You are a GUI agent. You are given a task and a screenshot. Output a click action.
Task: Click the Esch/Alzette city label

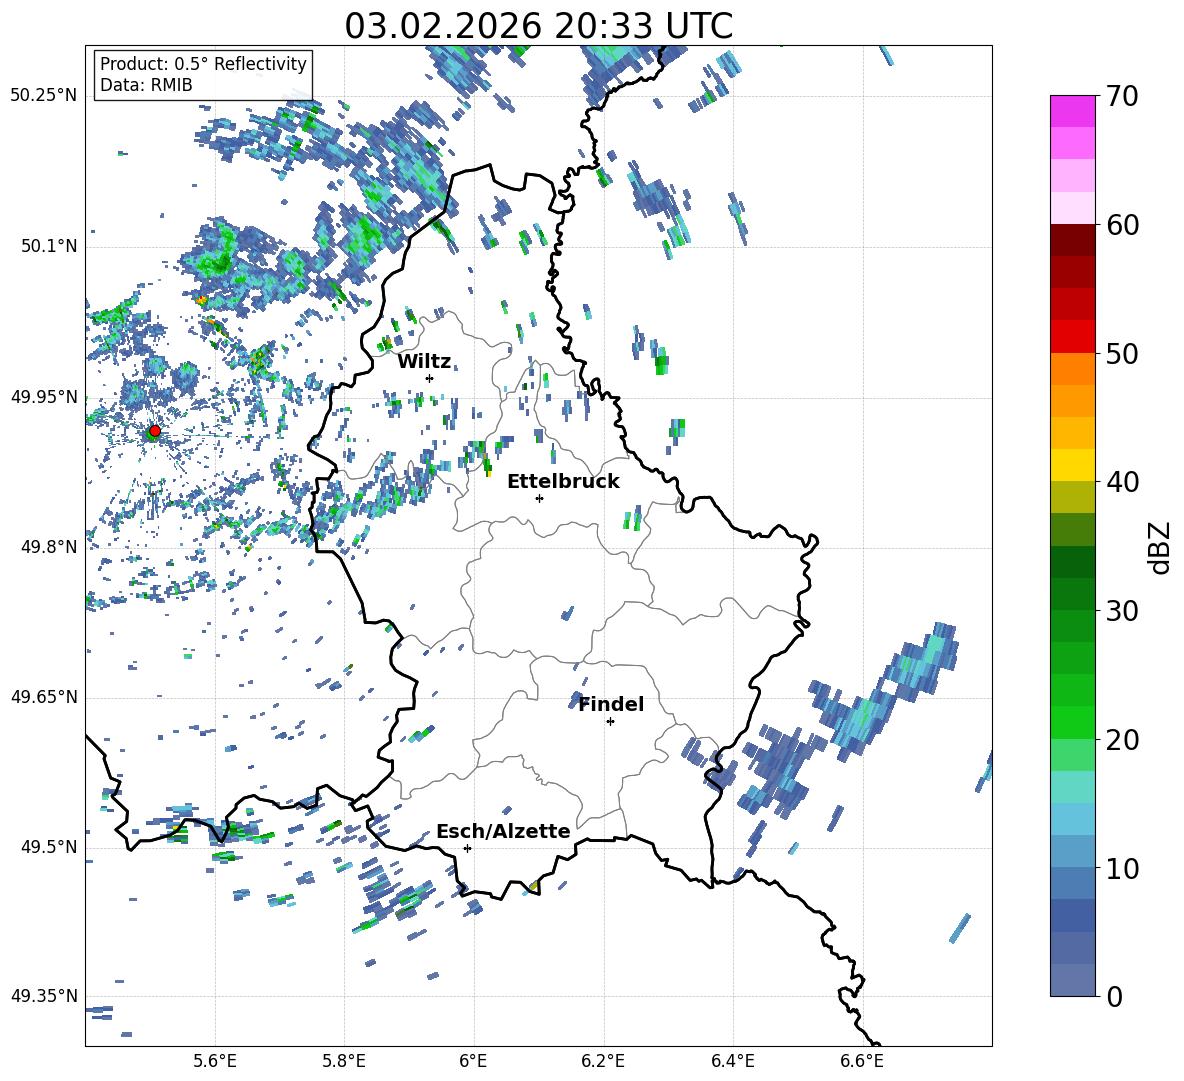click(x=503, y=831)
